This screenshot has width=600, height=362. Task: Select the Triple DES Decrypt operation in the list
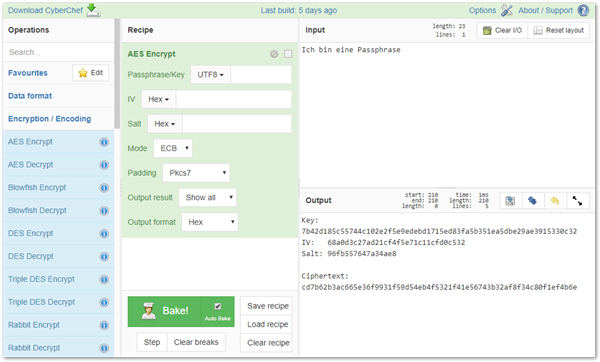click(59, 302)
